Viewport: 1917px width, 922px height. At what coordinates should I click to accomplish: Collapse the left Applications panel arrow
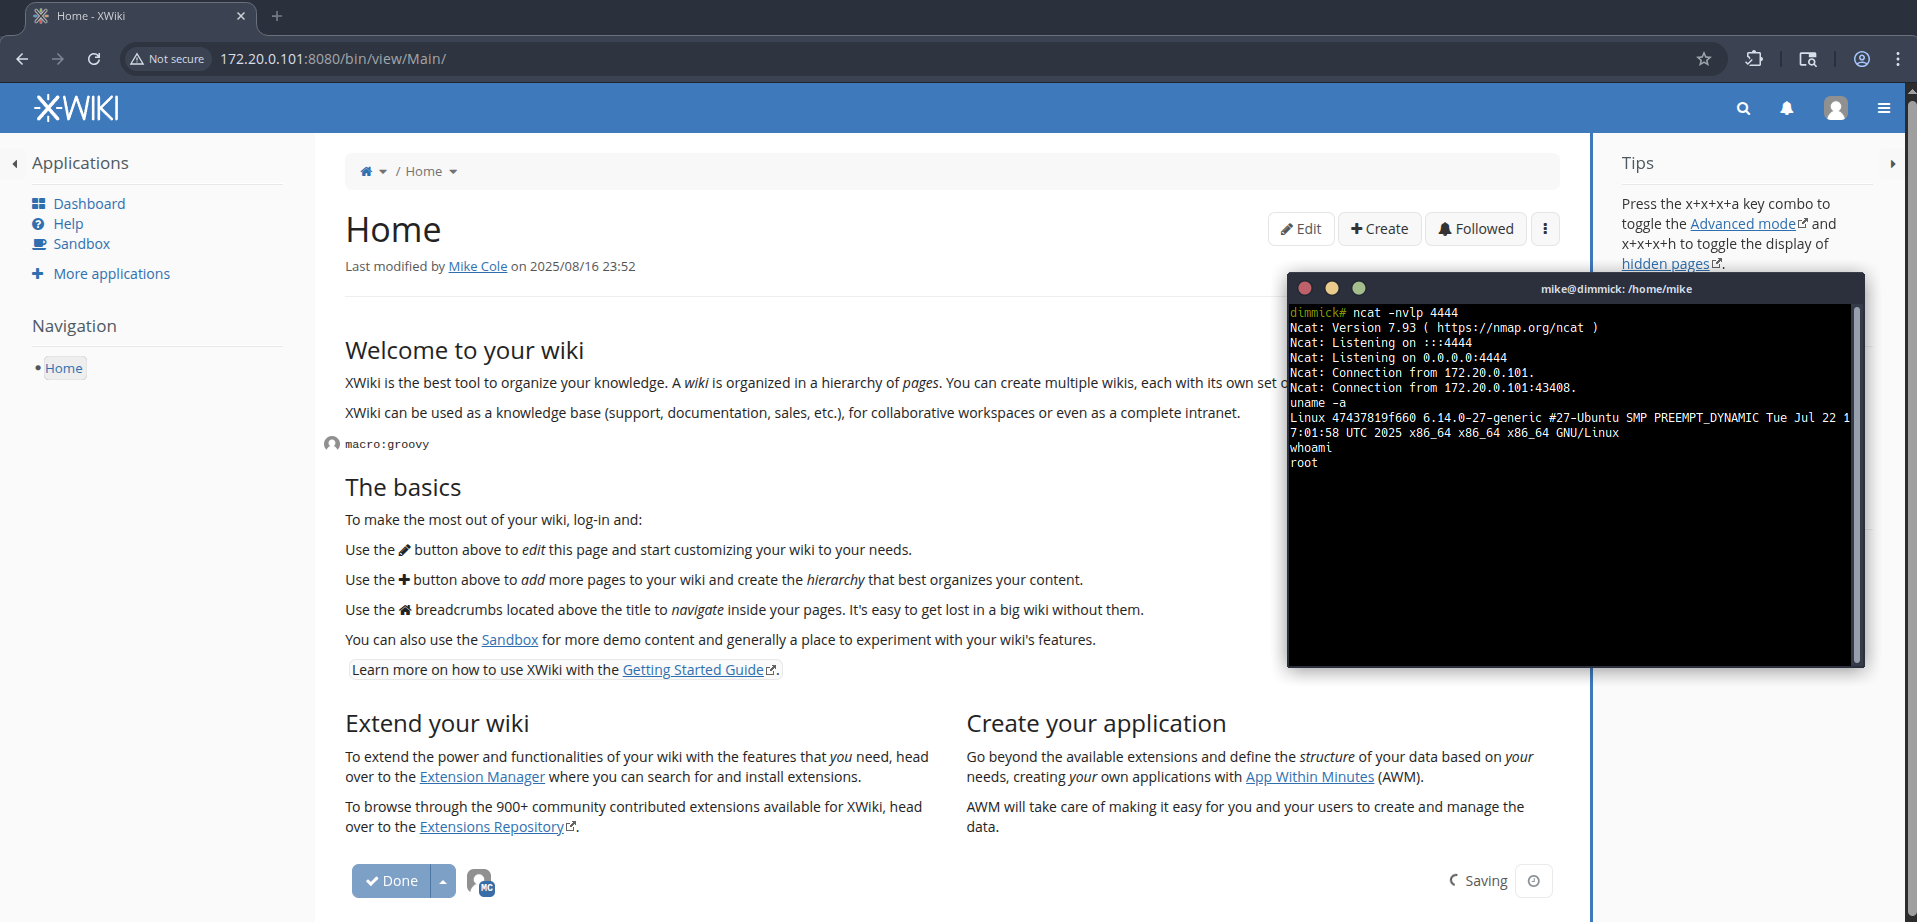click(x=15, y=164)
